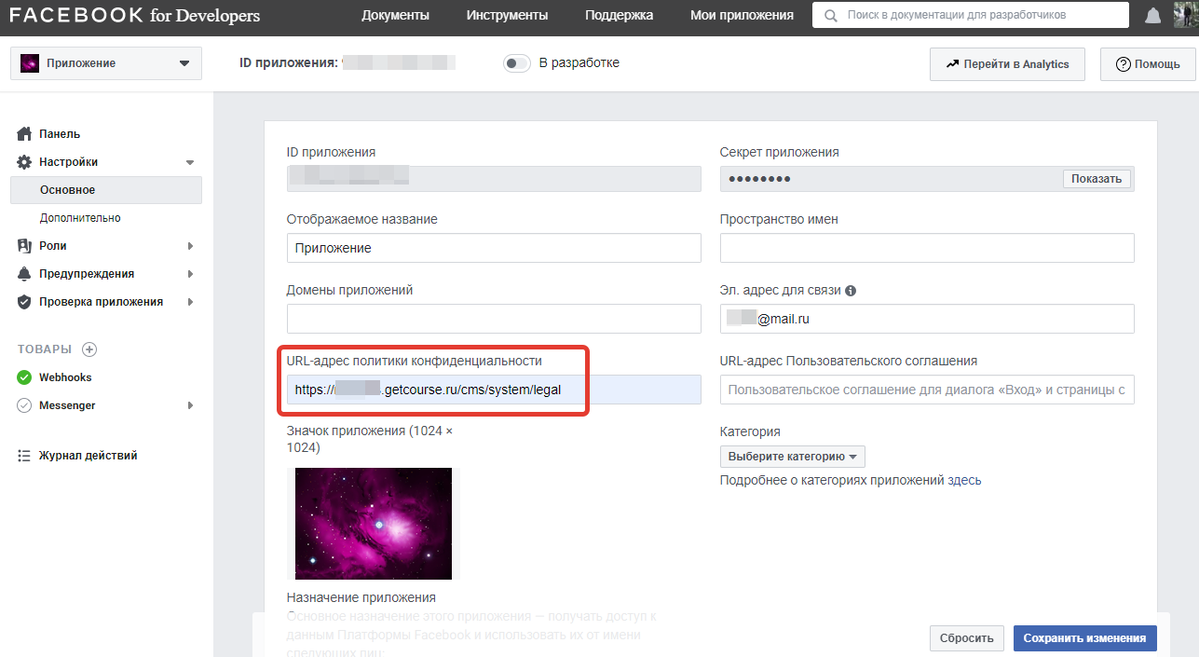The height and width of the screenshot is (657, 1199).
Task: Open Webhooks product in sidebar
Action: click(65, 377)
